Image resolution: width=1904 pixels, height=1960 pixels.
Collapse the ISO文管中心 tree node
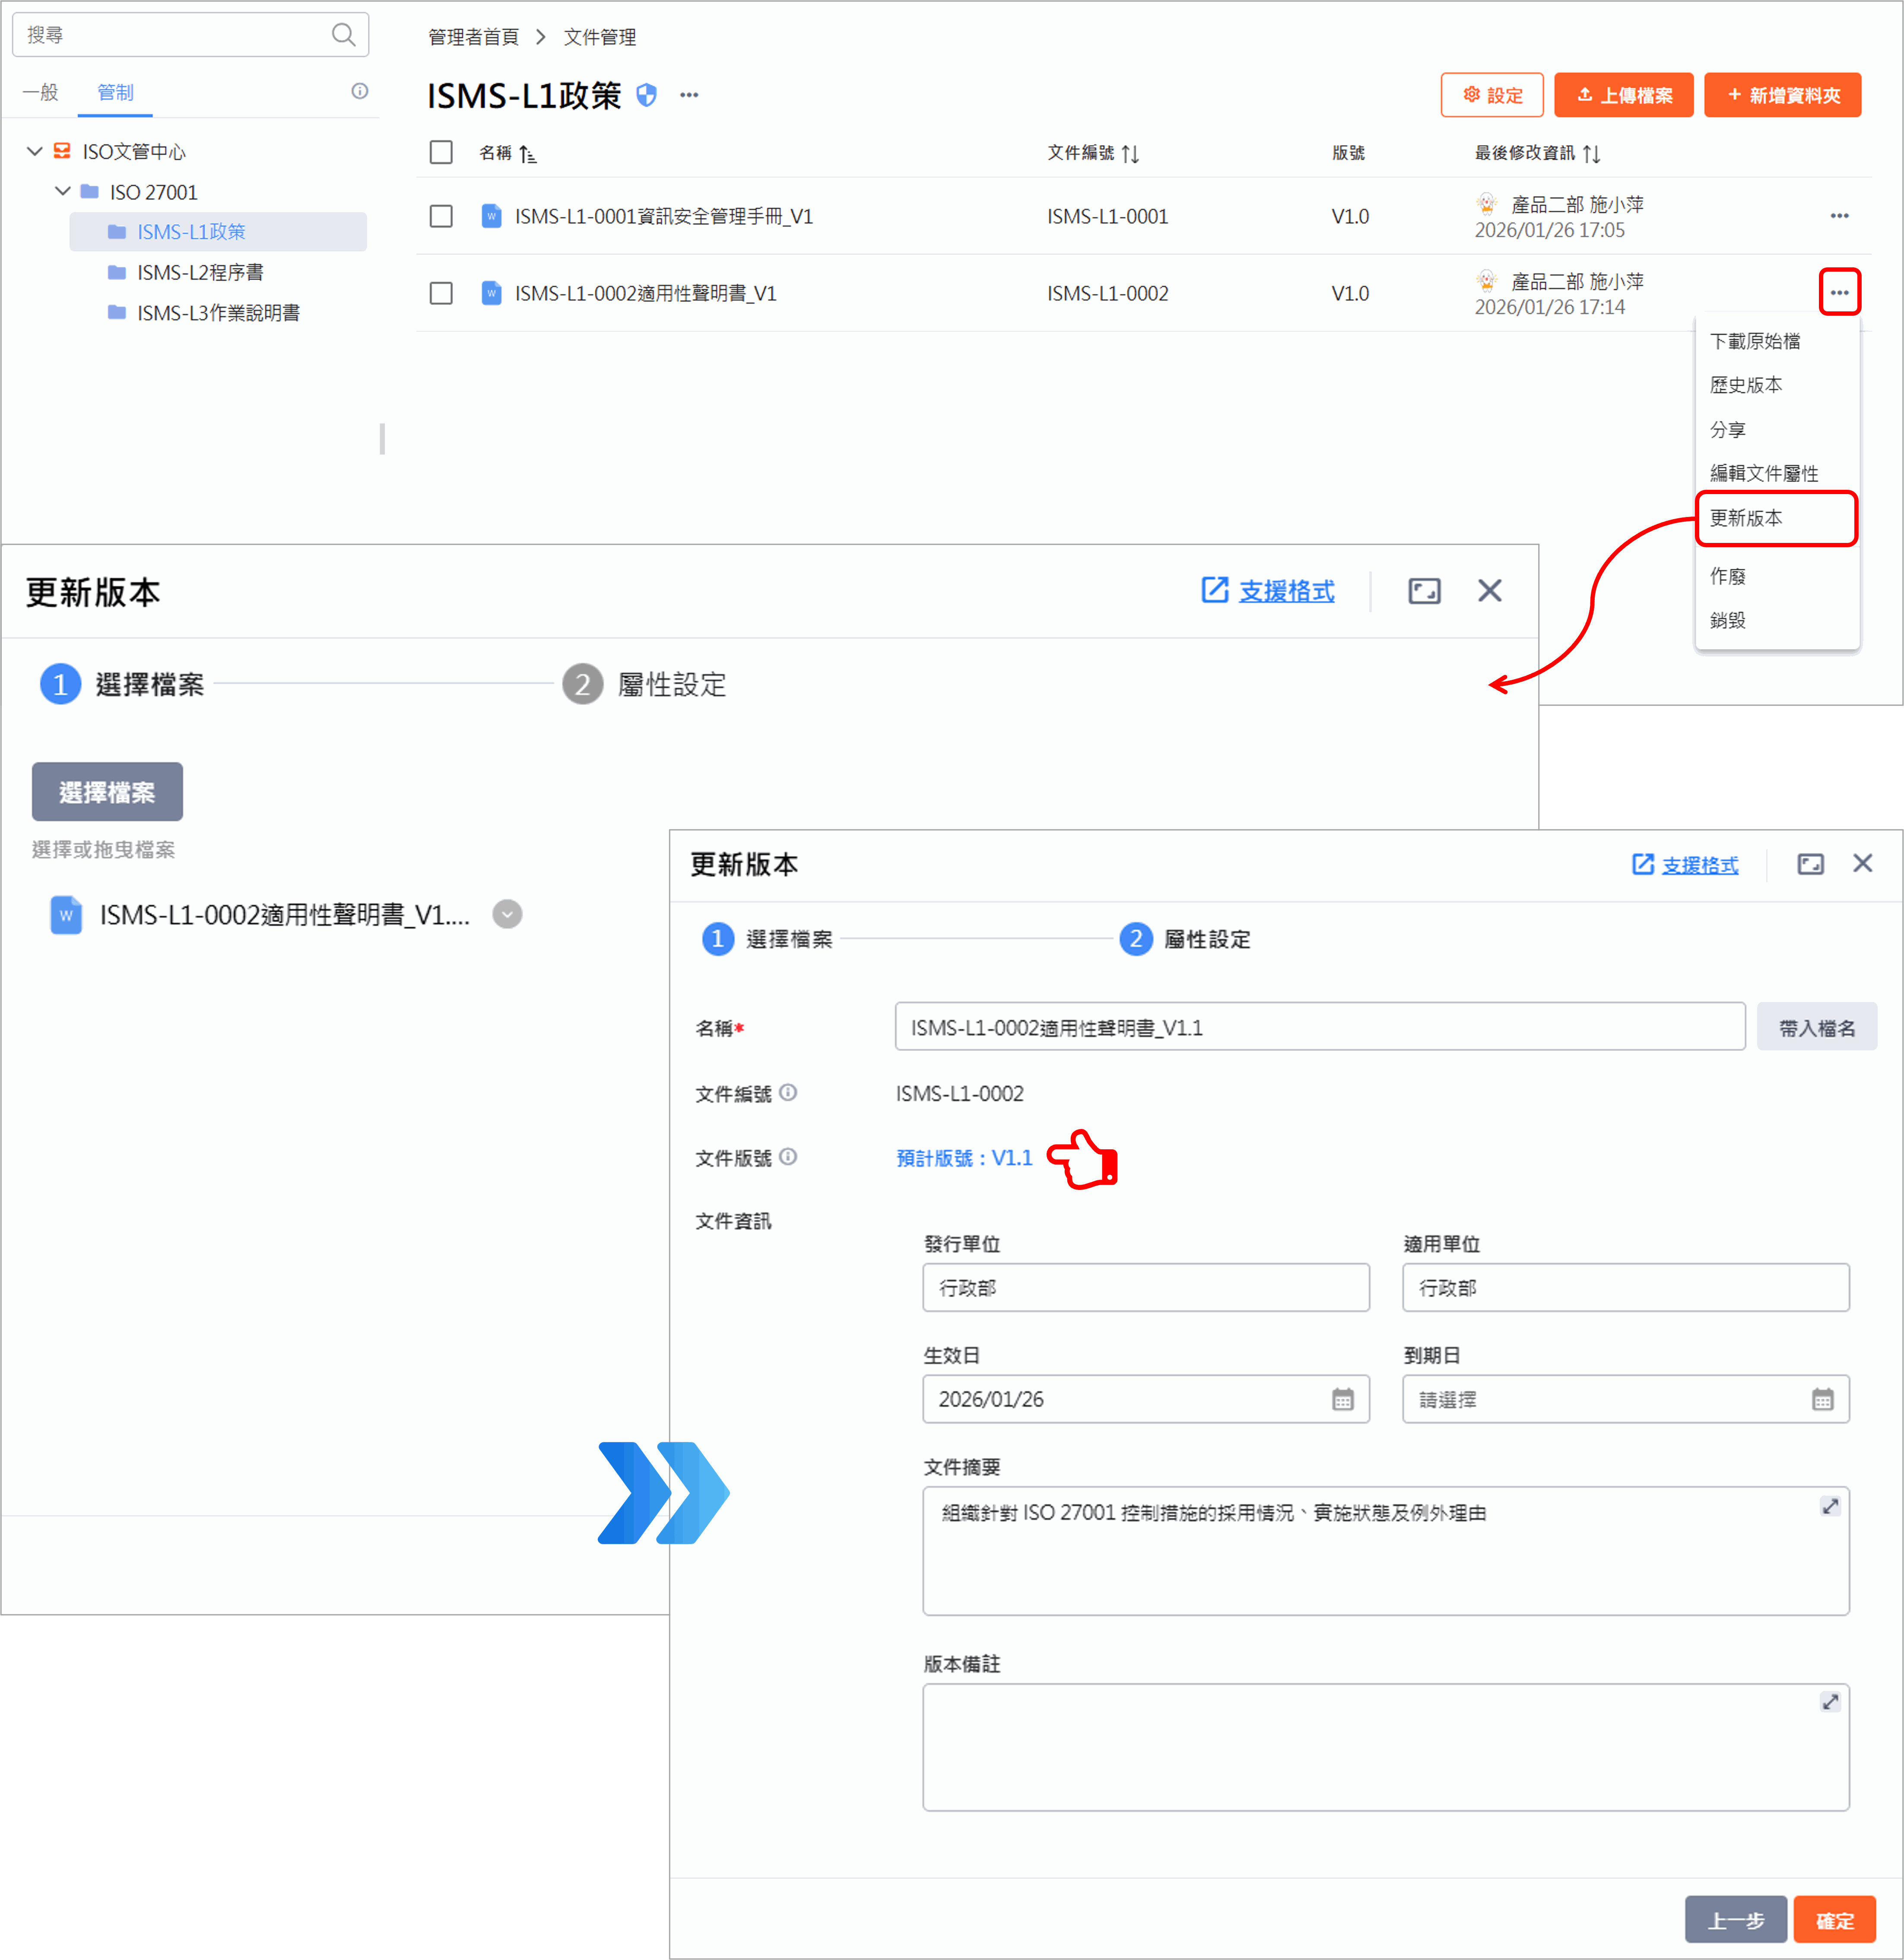(x=34, y=151)
